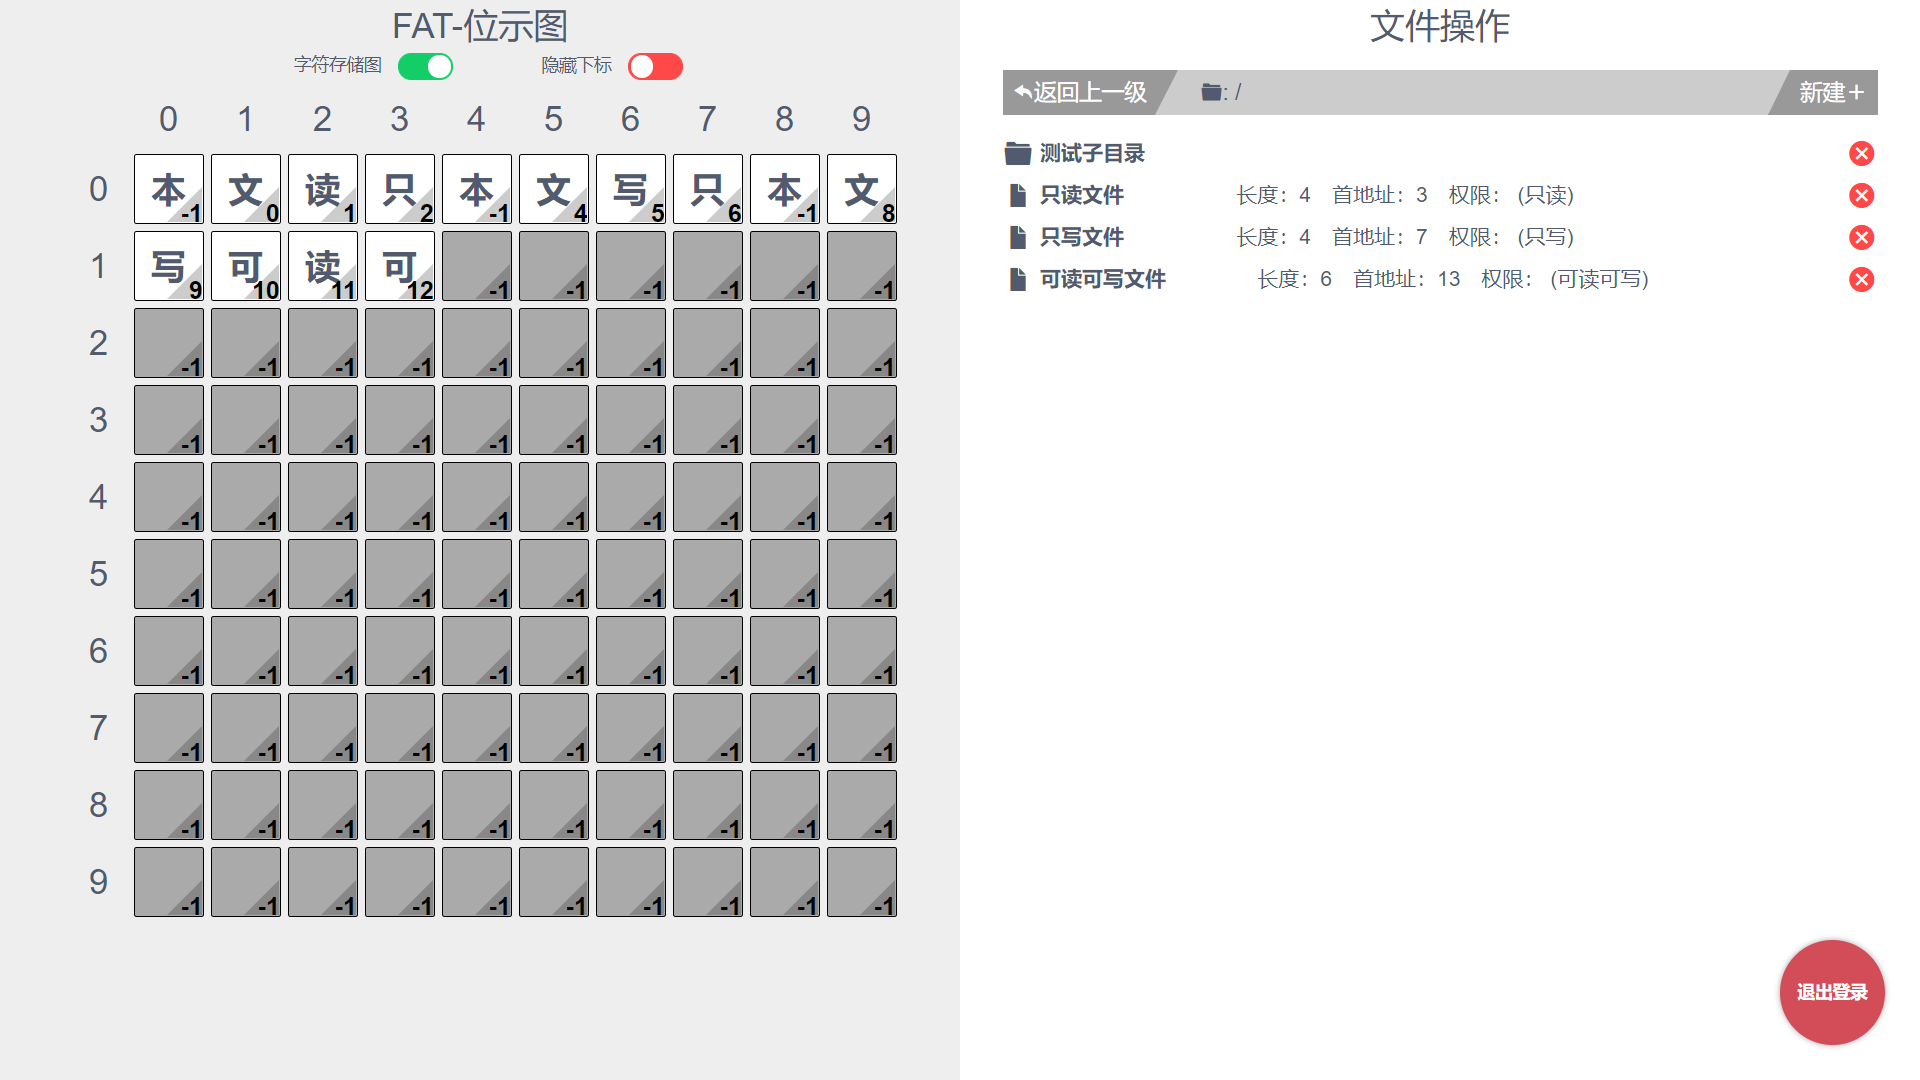Select the file named 只写文件
This screenshot has height=1080, width=1920.
click(x=1081, y=237)
